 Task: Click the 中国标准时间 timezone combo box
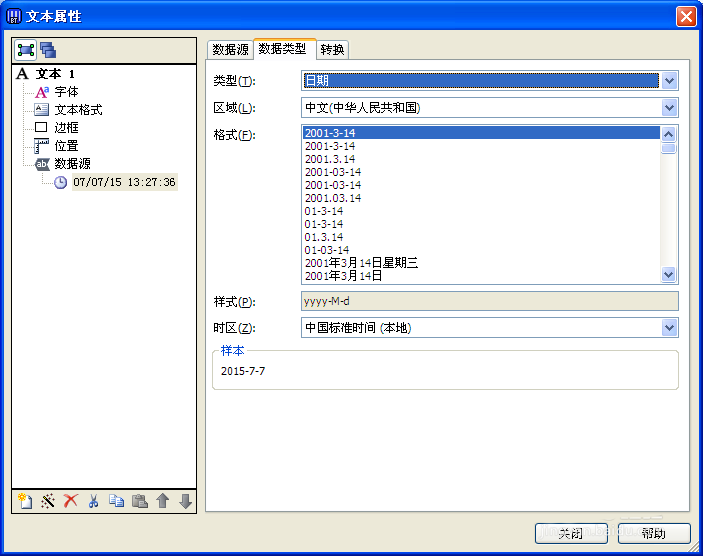coord(490,327)
